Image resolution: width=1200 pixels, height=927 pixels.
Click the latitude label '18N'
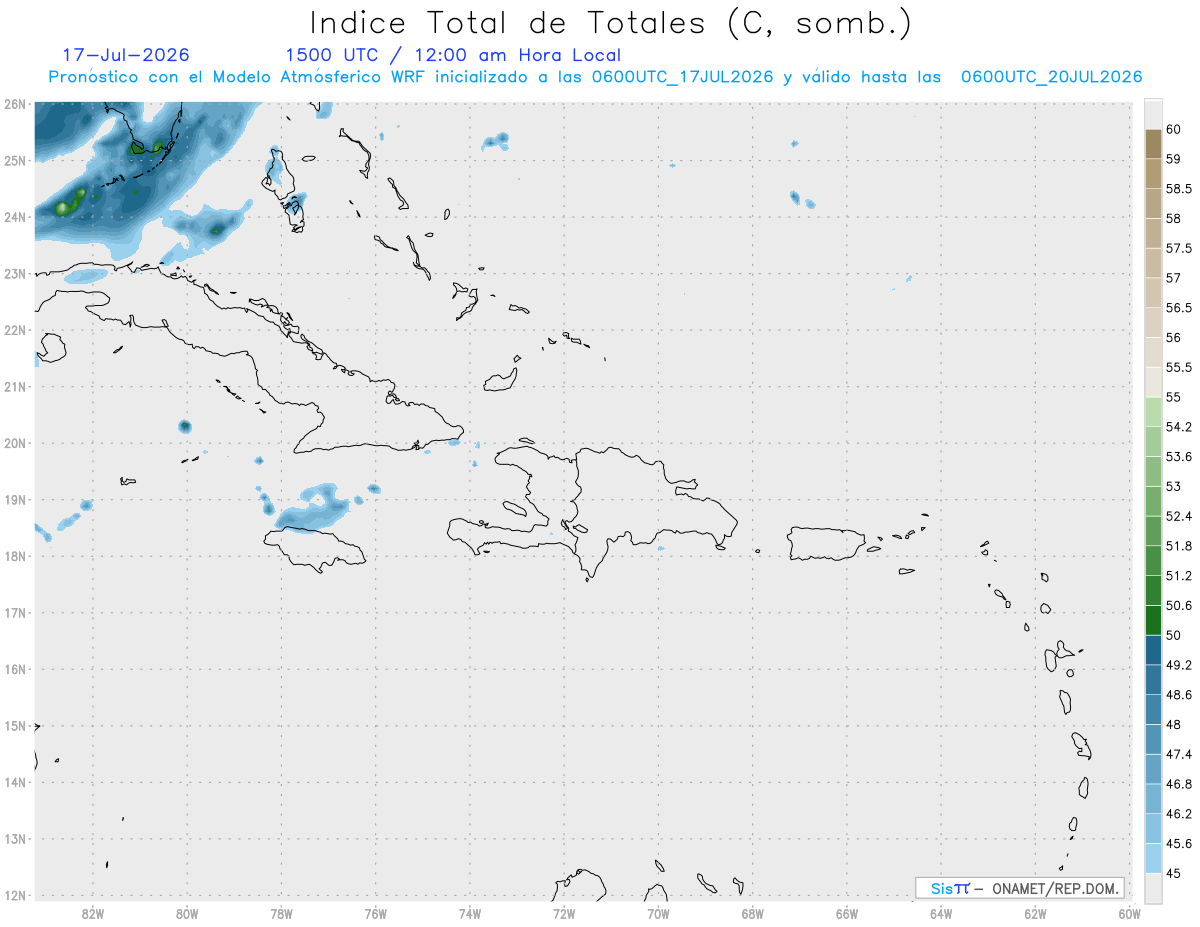click(x=14, y=556)
